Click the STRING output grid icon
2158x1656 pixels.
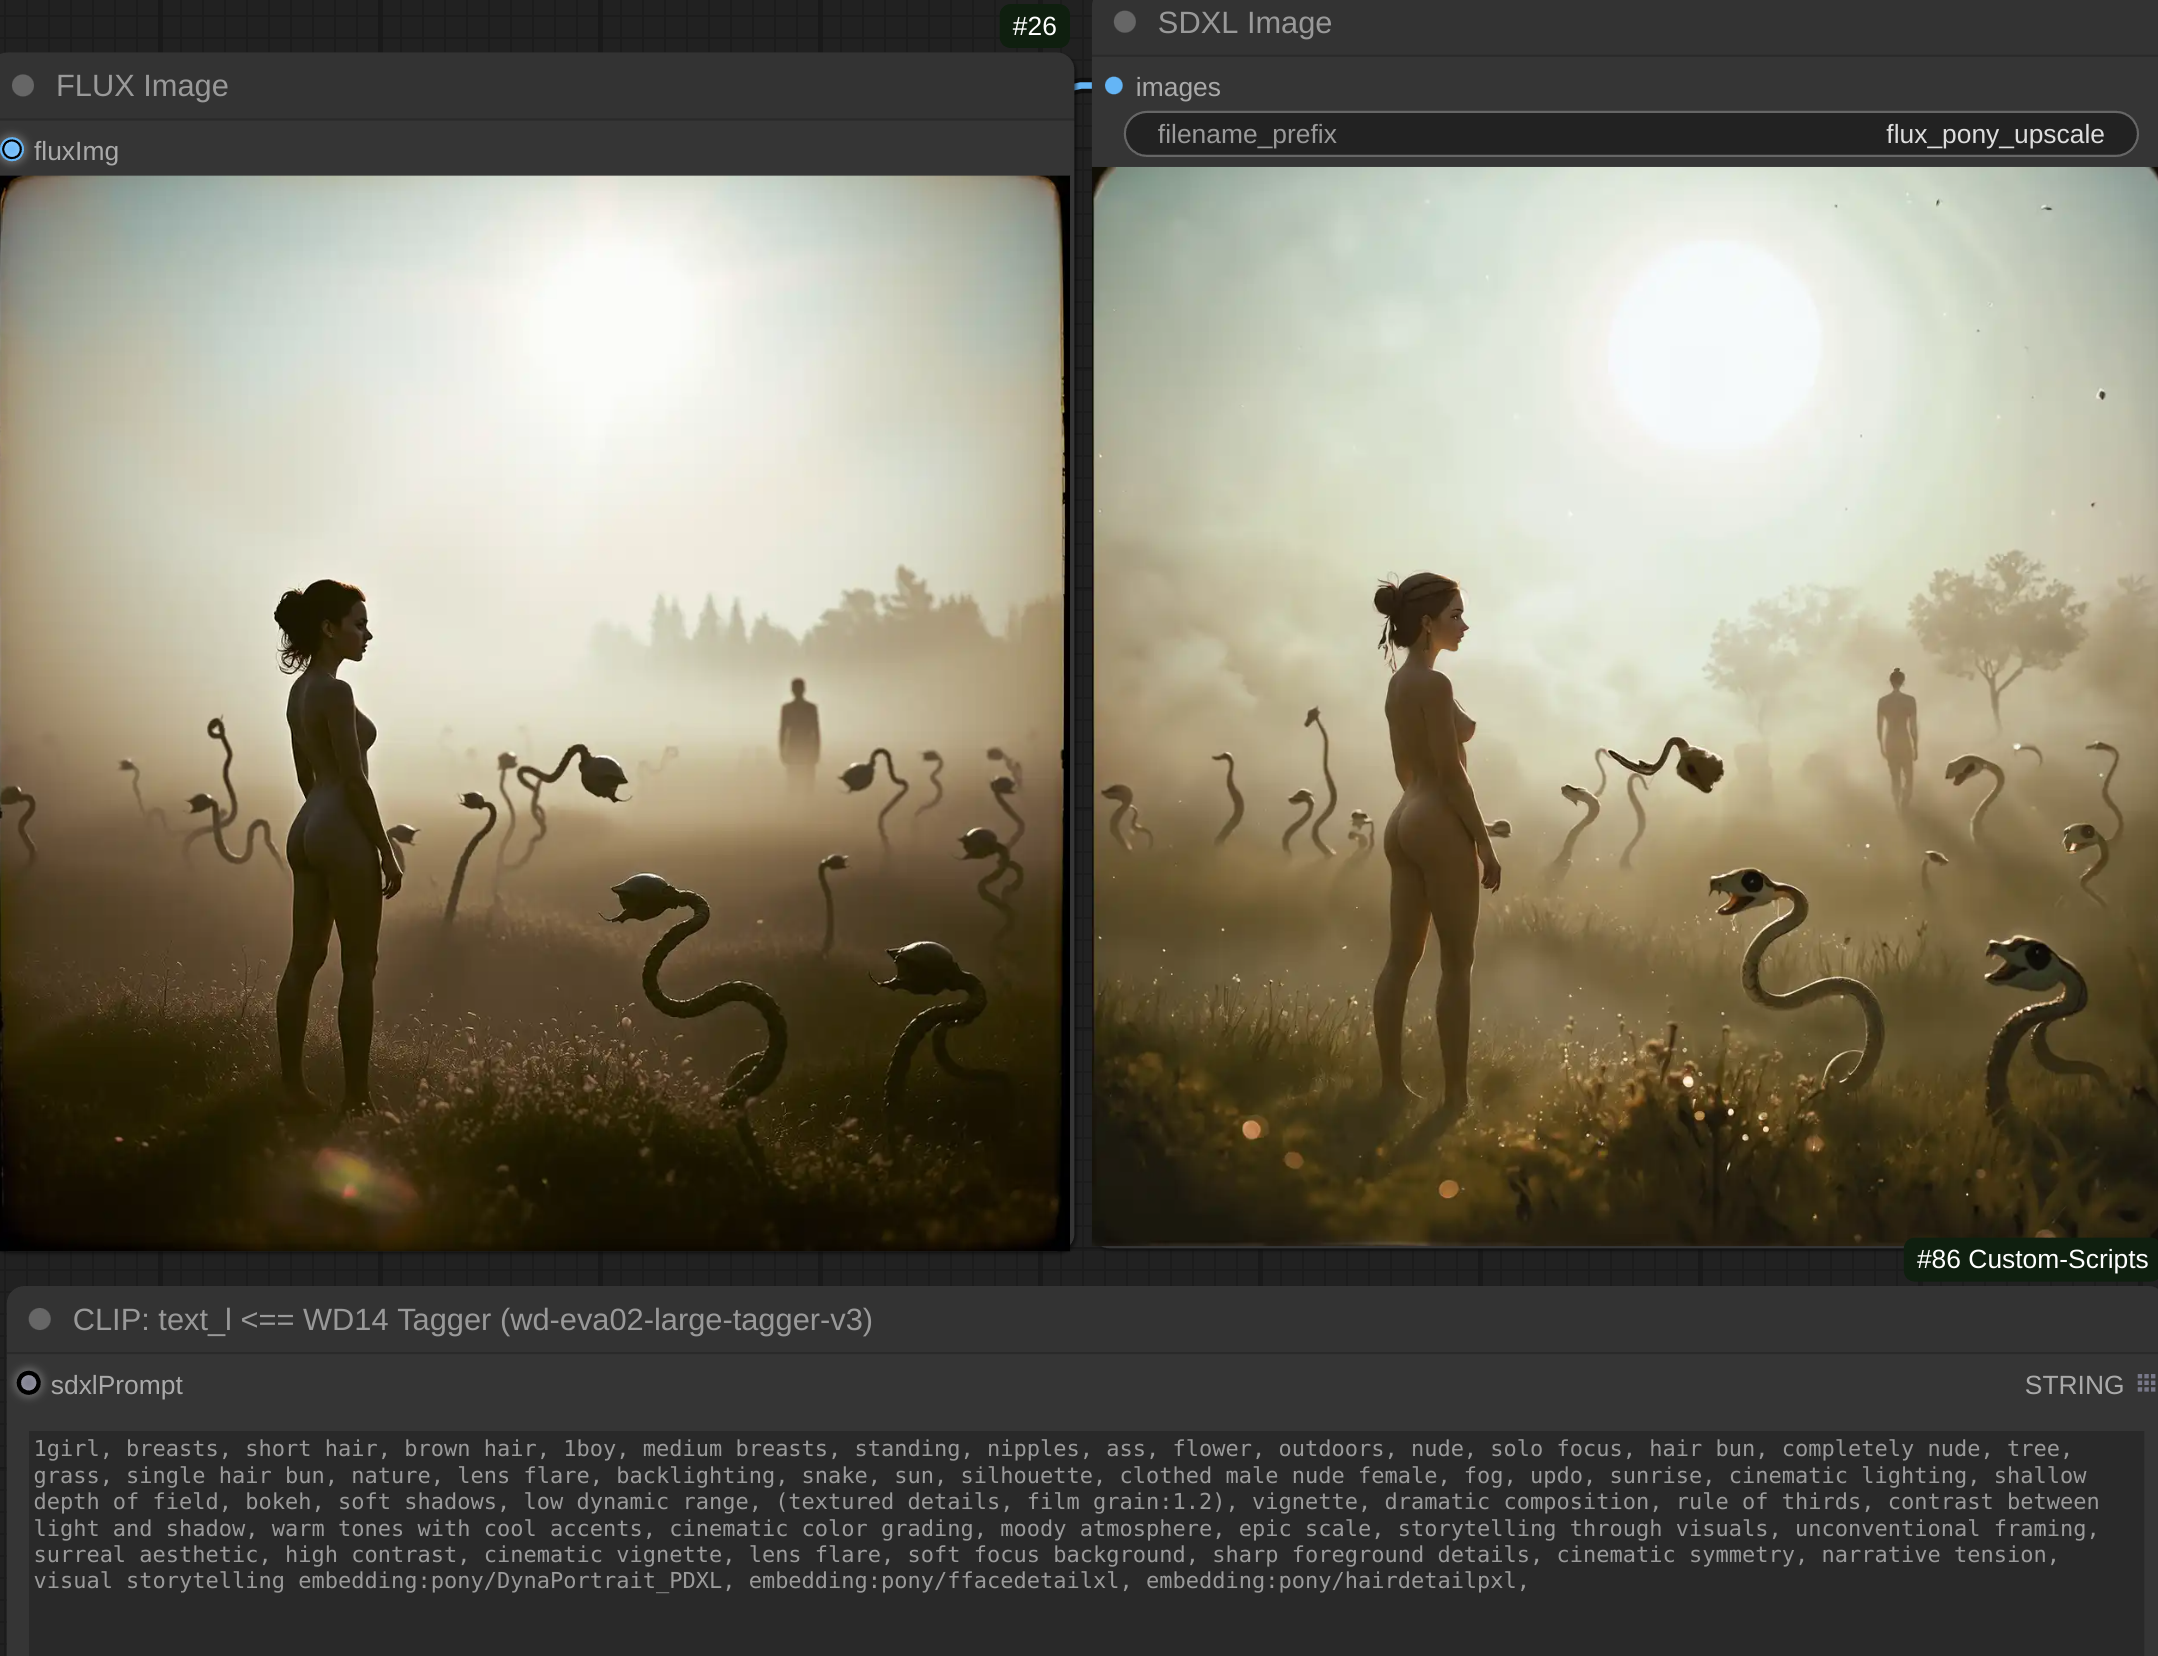[x=2145, y=1383]
